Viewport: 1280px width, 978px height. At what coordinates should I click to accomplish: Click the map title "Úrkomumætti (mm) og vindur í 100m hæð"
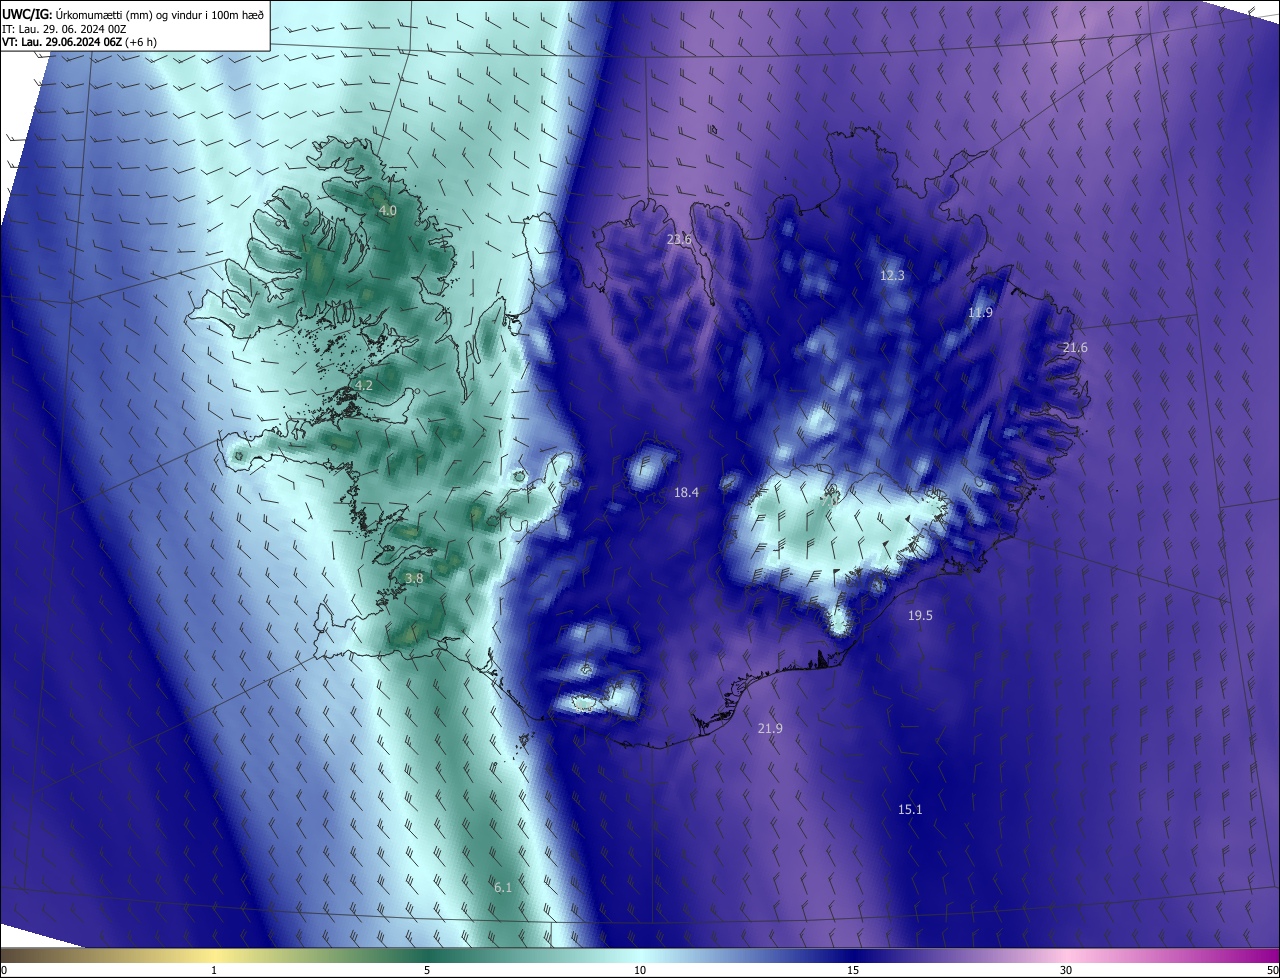pos(160,15)
